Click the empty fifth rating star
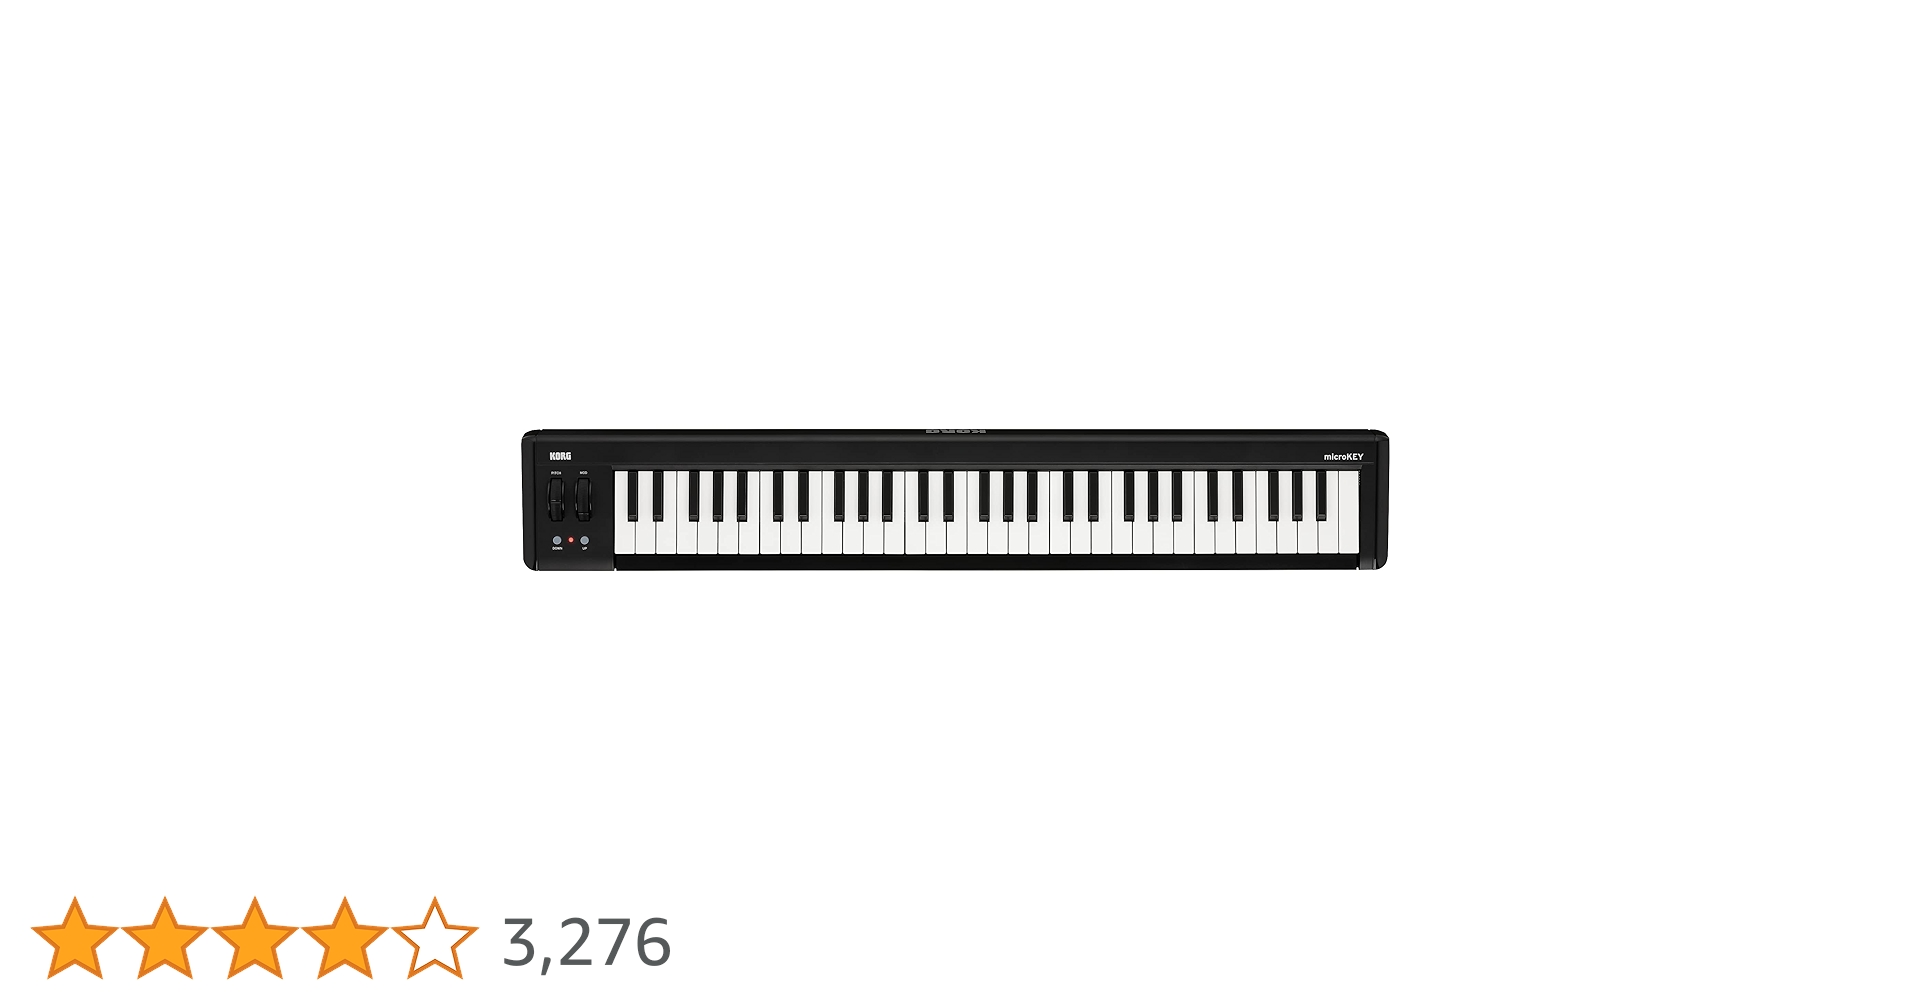1910x1000 pixels. pos(435,937)
